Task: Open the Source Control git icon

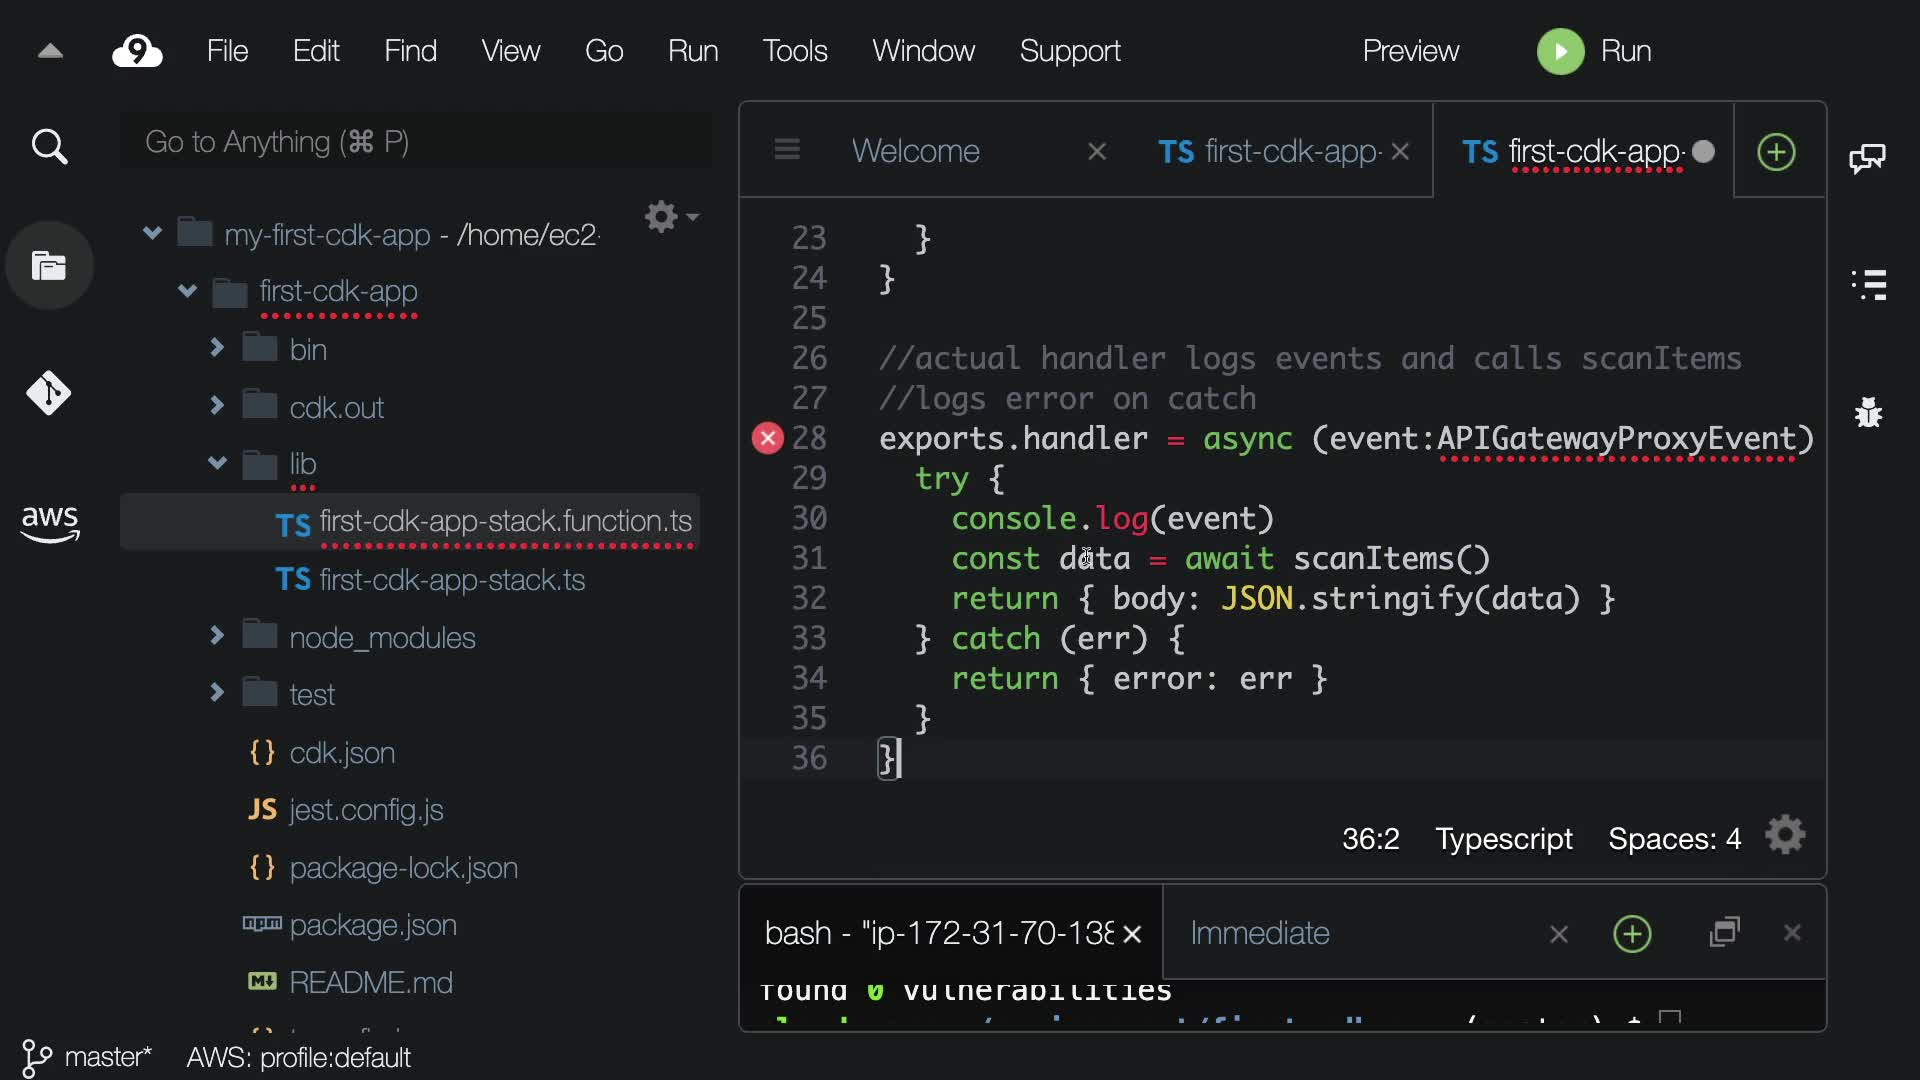Action: [x=49, y=393]
